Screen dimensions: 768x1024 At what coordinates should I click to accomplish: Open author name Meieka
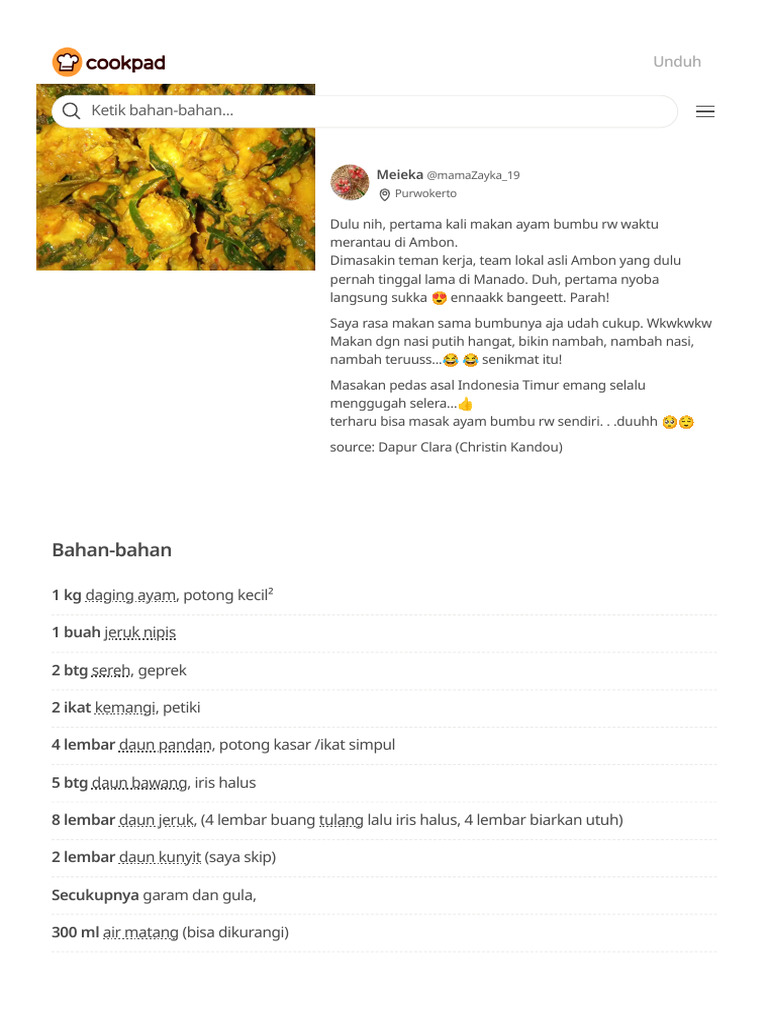[x=400, y=174]
